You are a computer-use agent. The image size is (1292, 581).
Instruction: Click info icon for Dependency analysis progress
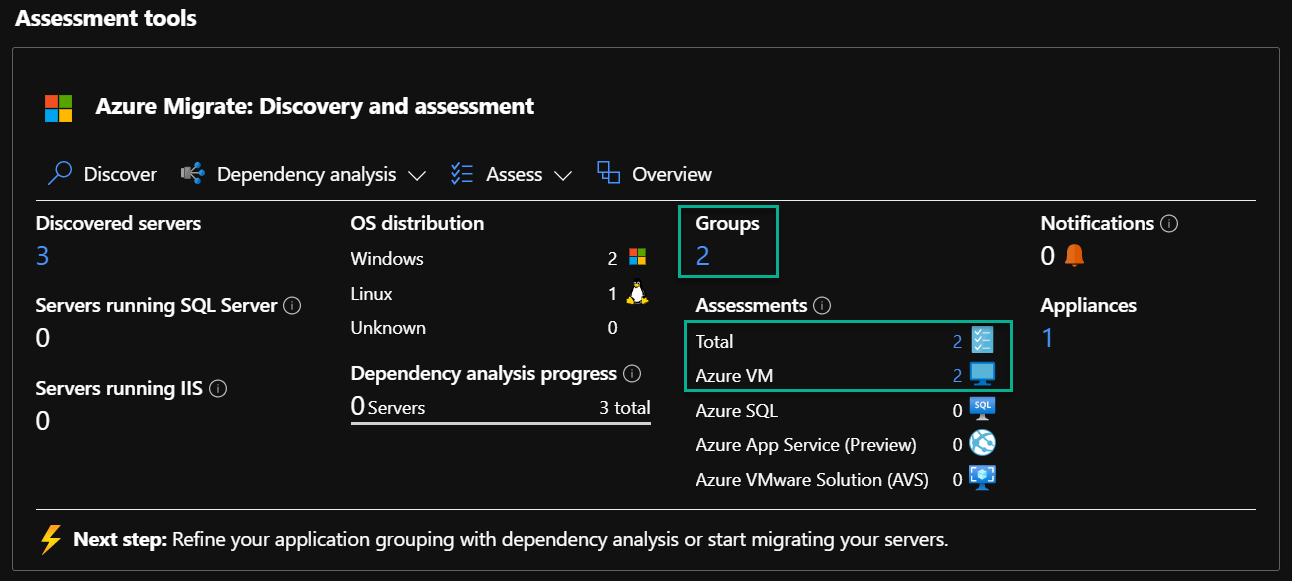pyautogui.click(x=632, y=374)
